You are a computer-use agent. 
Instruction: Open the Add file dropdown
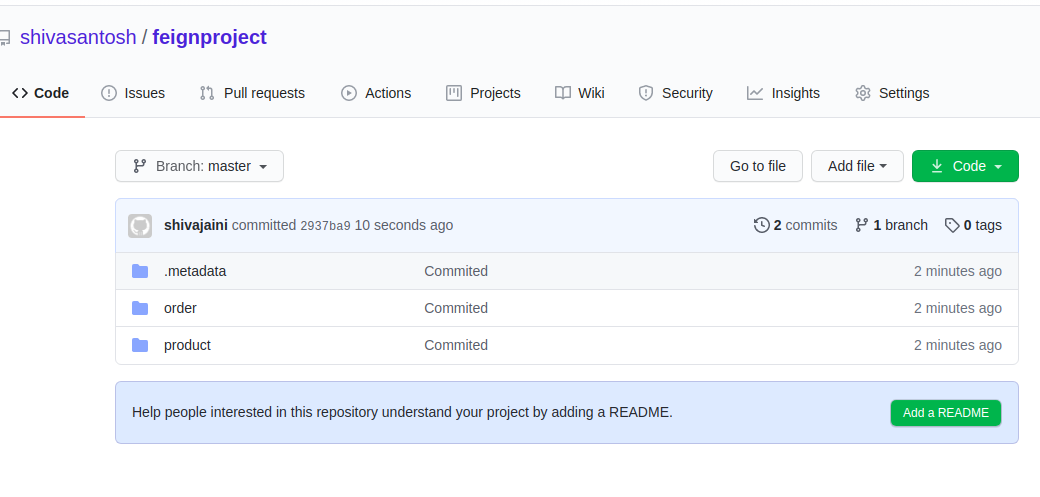857,166
